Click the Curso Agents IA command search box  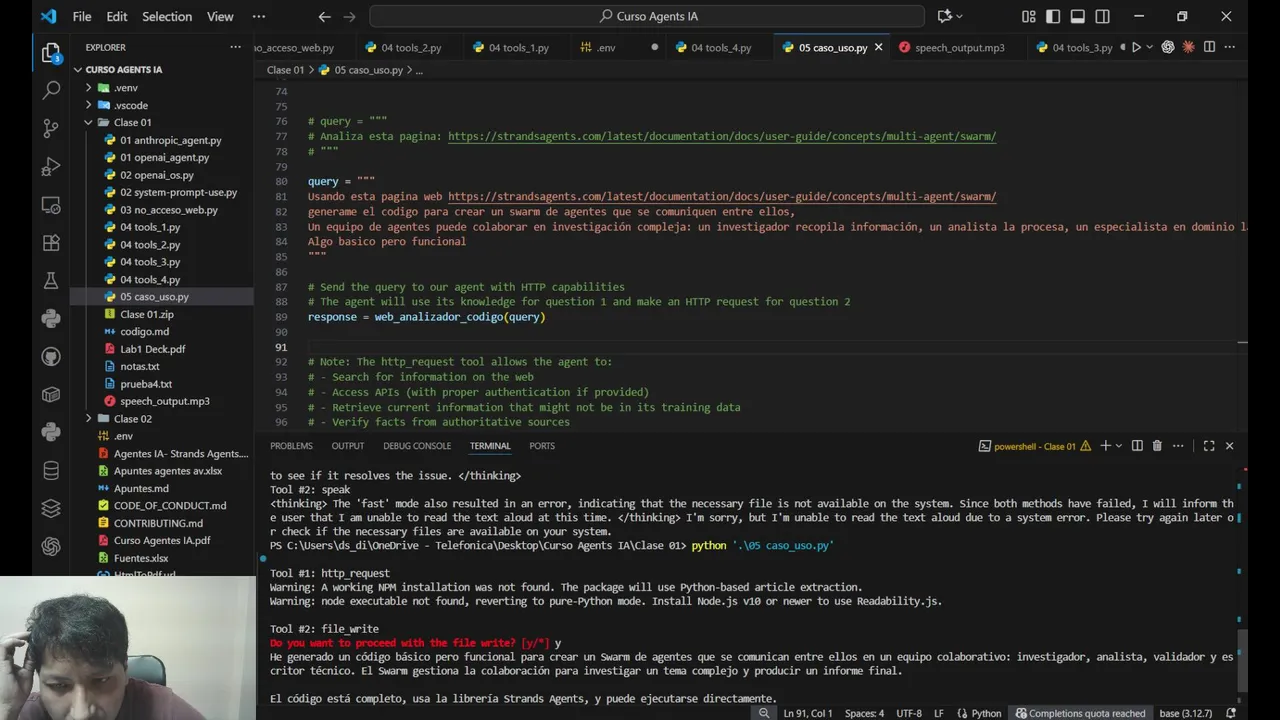647,16
